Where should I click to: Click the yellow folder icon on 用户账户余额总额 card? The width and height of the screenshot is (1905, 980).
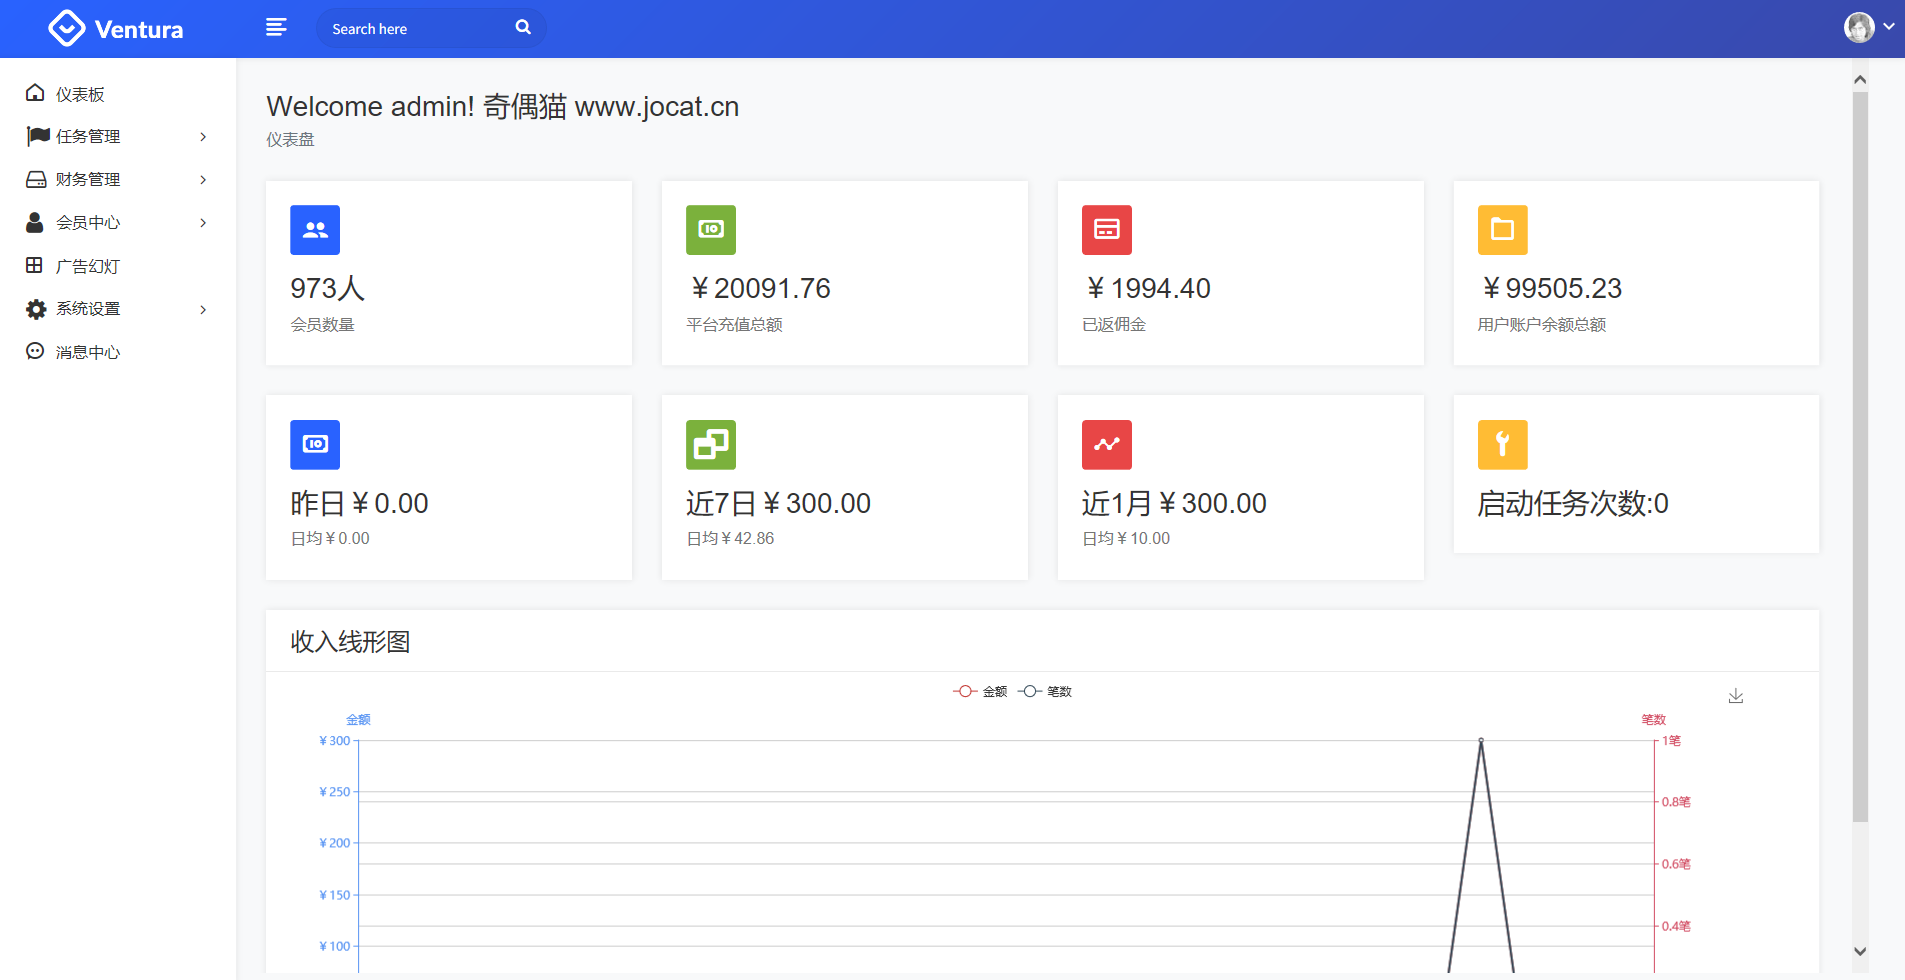1503,230
